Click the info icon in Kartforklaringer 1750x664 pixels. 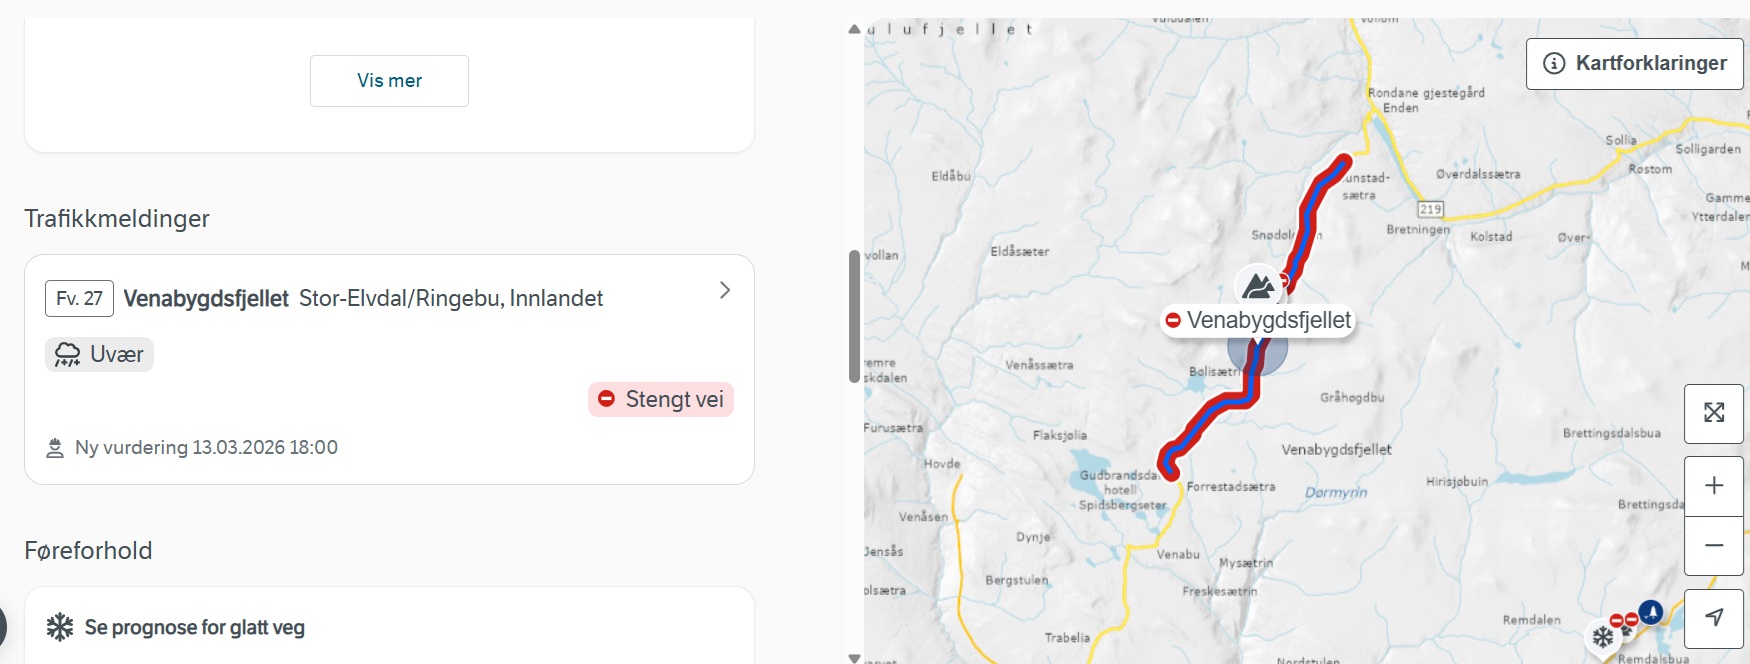(1554, 64)
